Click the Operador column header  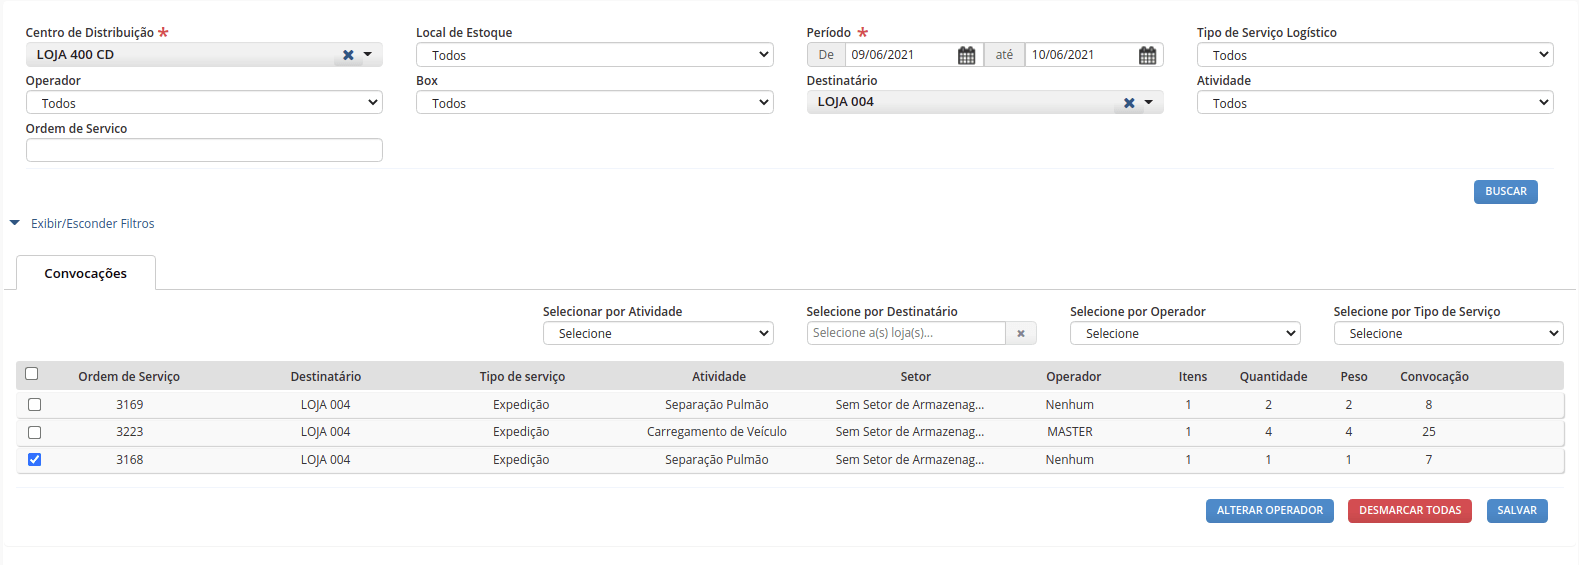point(1073,377)
